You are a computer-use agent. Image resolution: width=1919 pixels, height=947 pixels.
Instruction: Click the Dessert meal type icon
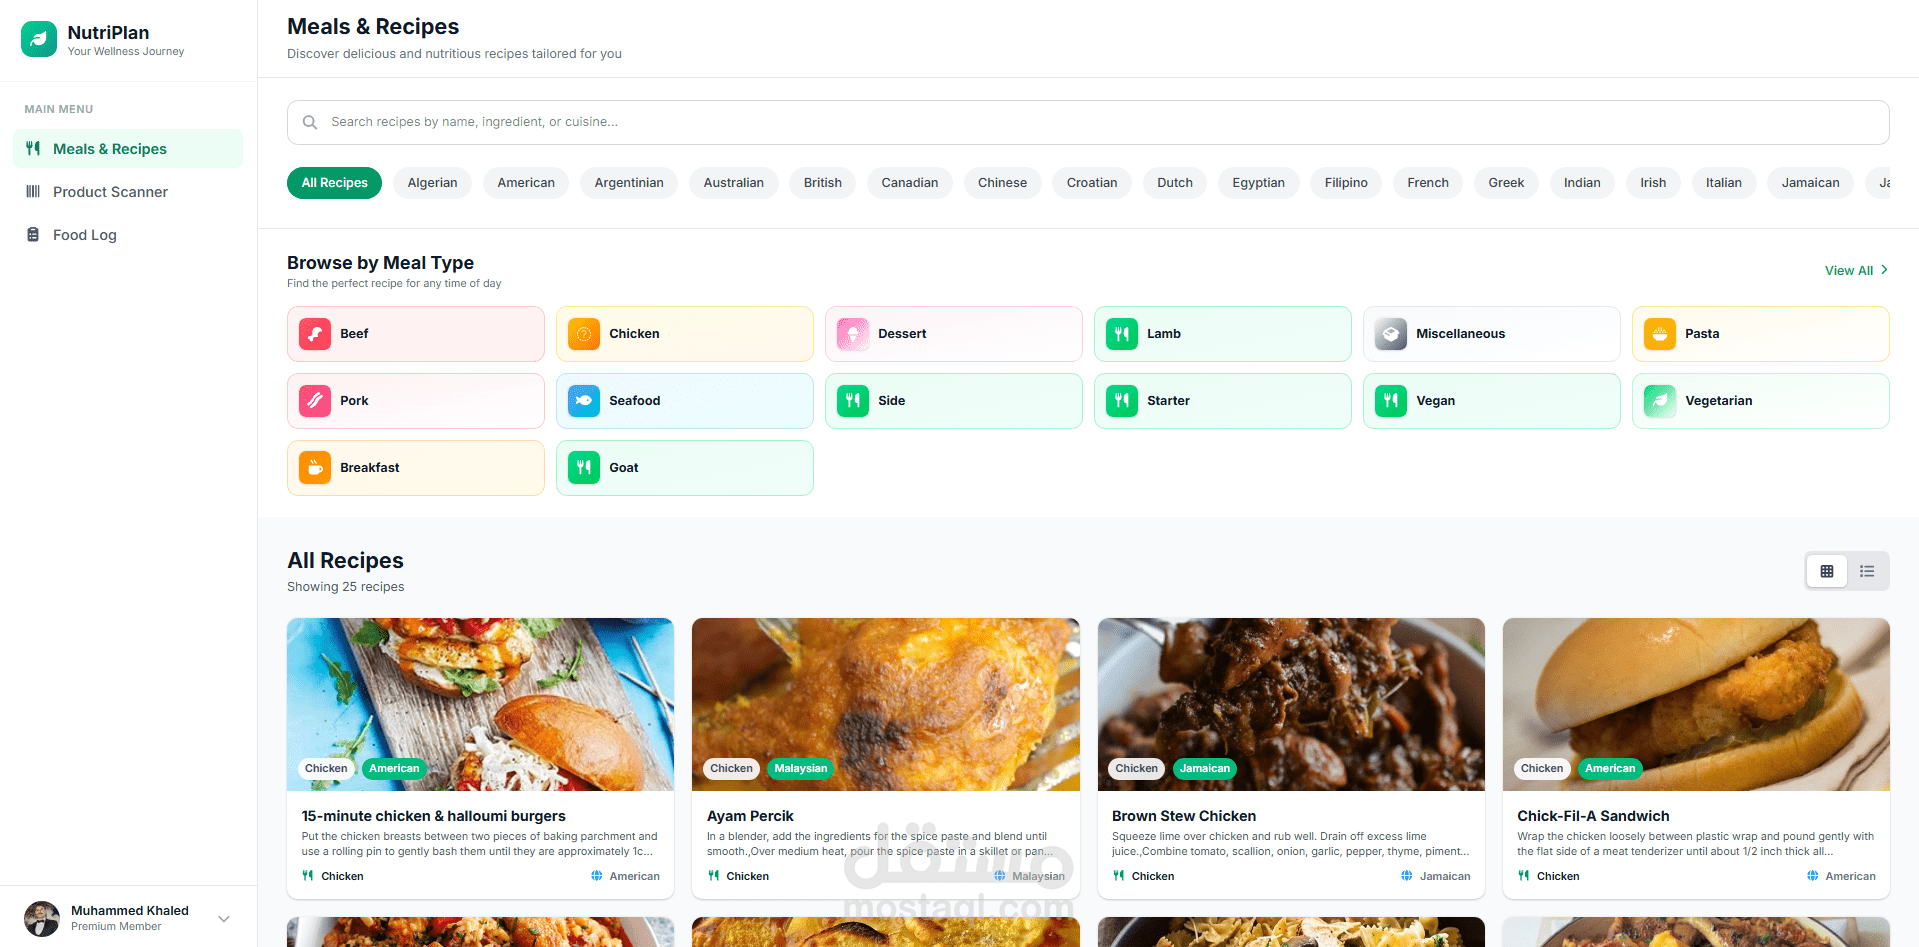(x=852, y=333)
